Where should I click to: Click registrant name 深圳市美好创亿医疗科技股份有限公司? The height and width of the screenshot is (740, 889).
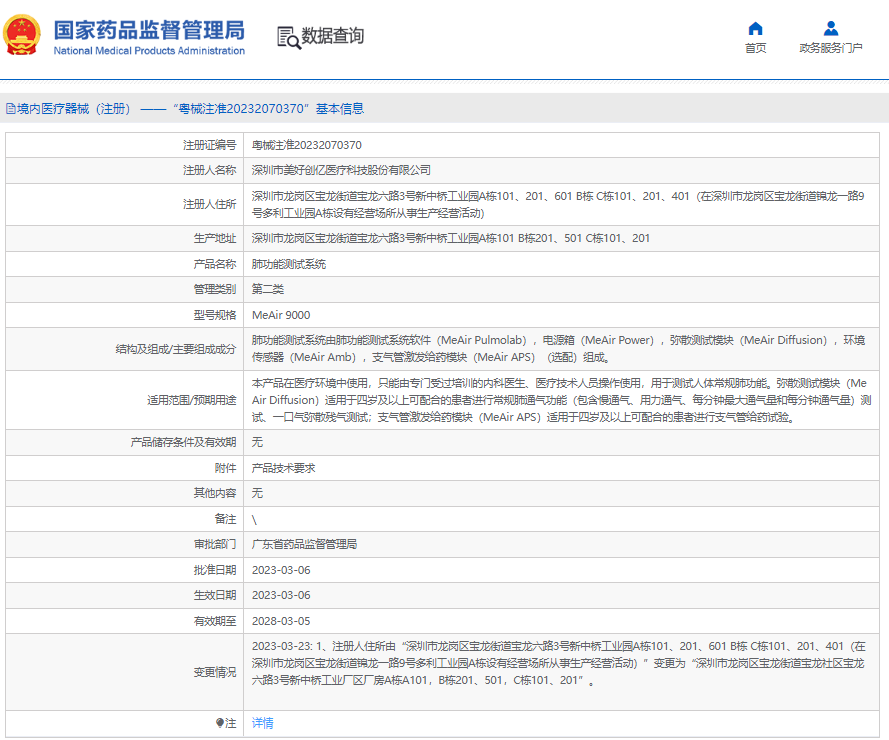pyautogui.click(x=341, y=170)
